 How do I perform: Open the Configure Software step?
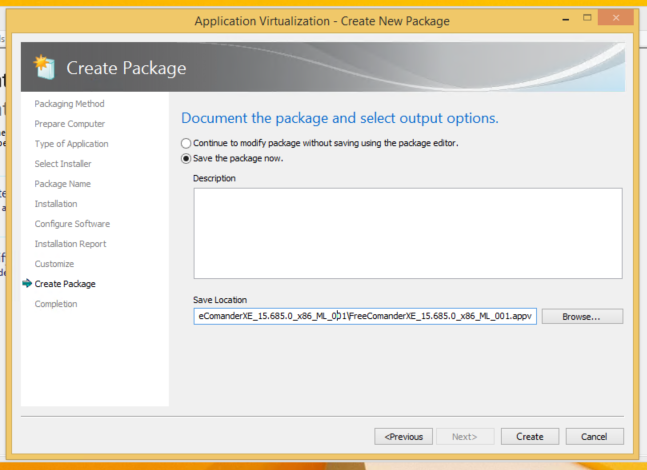[x=72, y=224]
